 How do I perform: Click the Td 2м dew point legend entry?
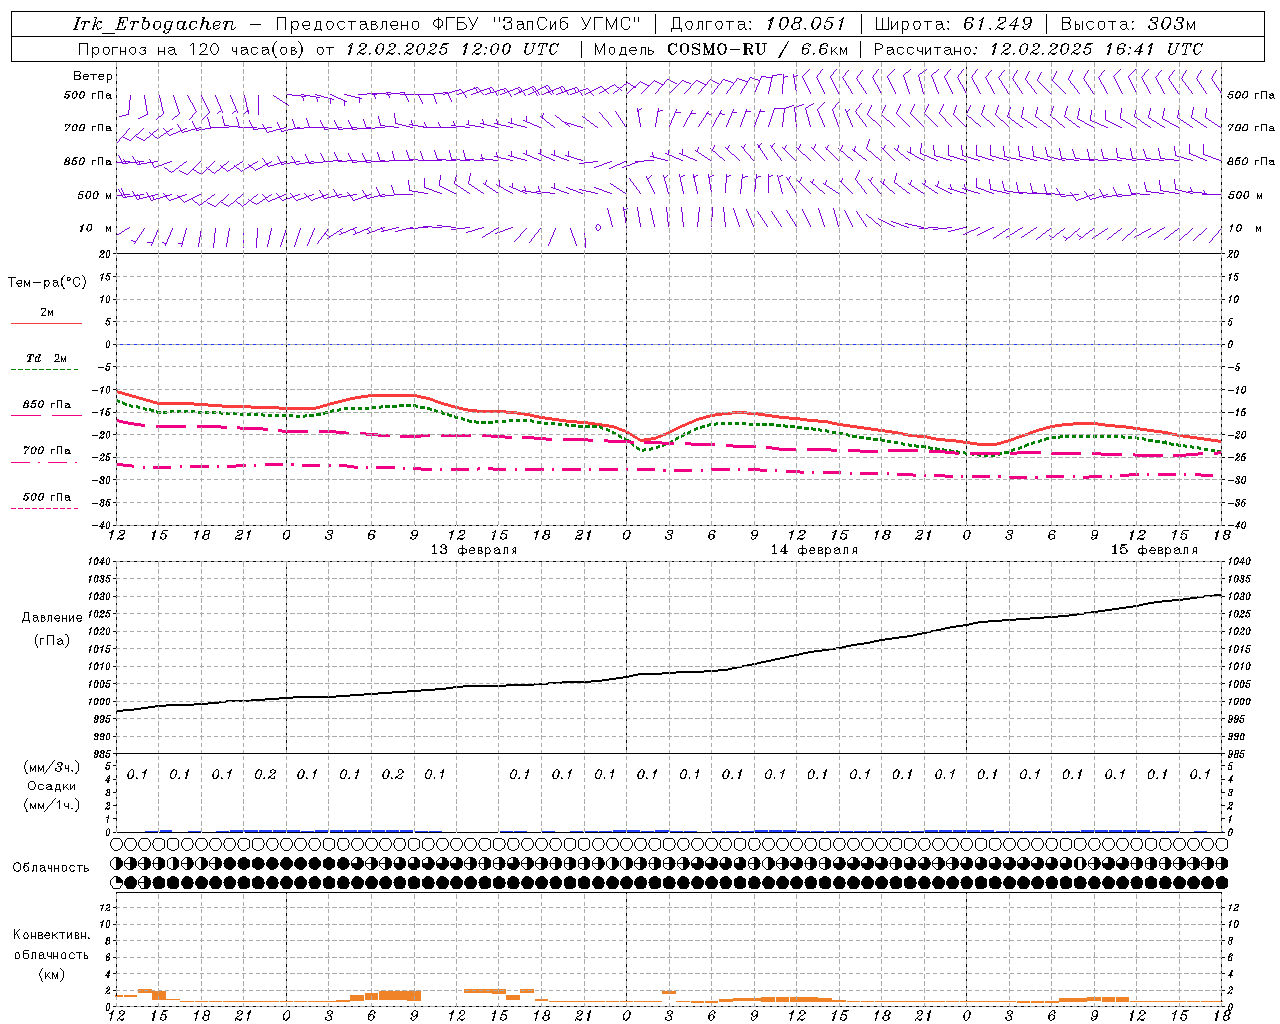point(47,358)
